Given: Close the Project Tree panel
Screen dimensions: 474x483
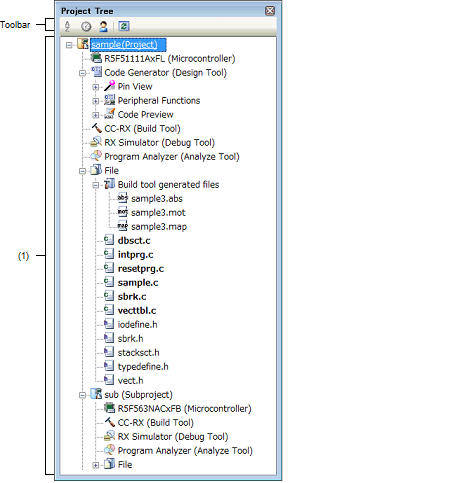Looking at the screenshot, I should [x=270, y=11].
